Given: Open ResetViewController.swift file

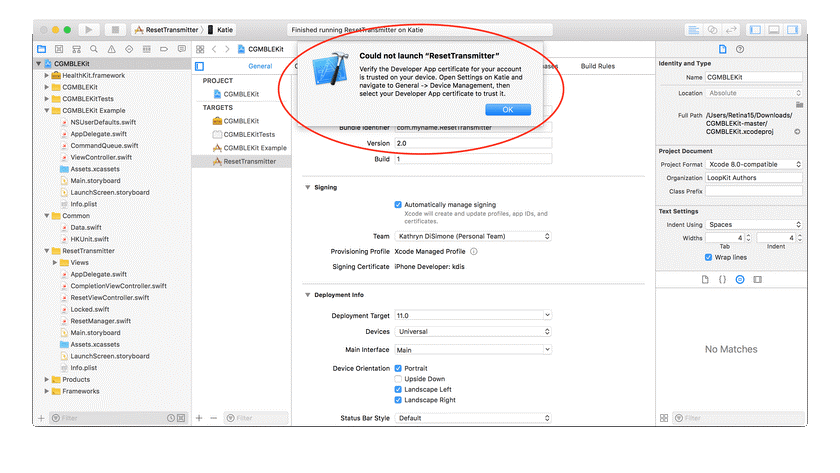Looking at the screenshot, I should (110, 298).
